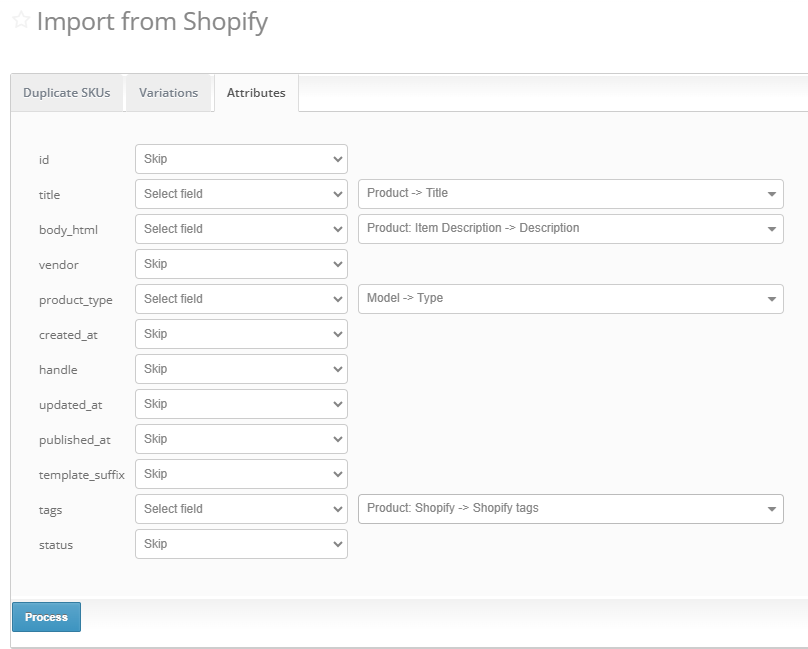Click the template_suffix attribute label
Viewport: 808px width, 649px height.
pos(82,475)
